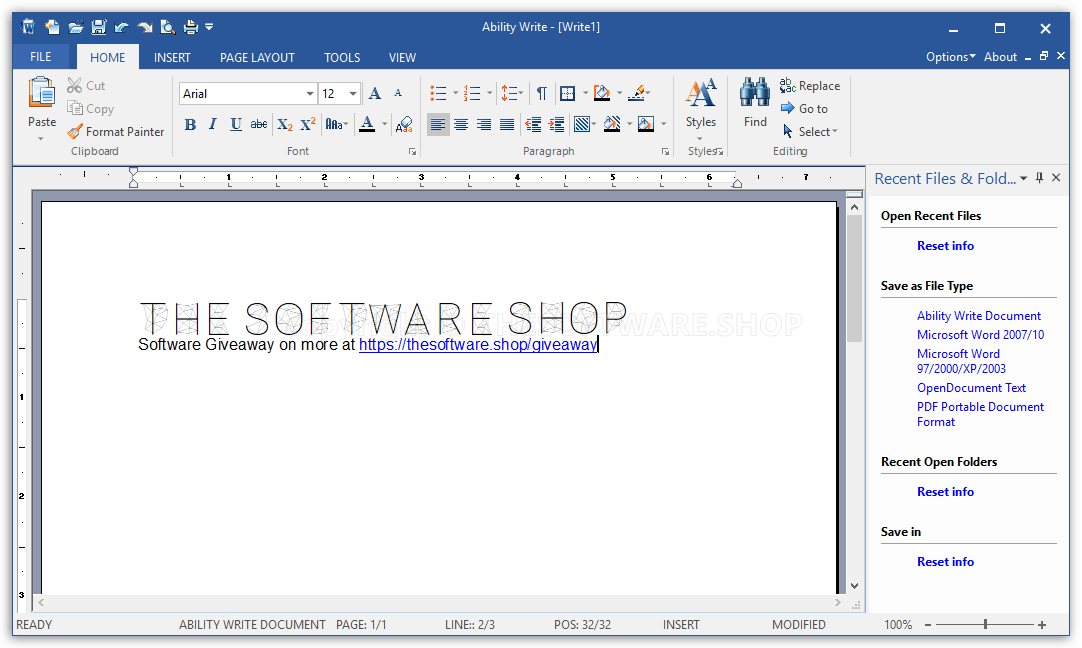
Task: Open the Options menu
Action: pyautogui.click(x=949, y=57)
